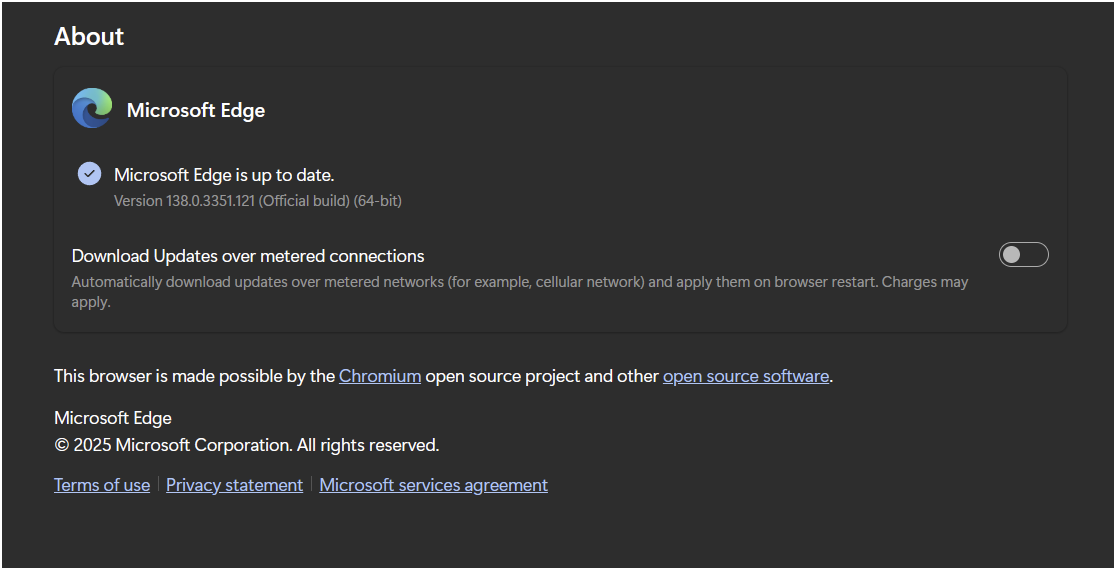The image size is (1116, 570).
Task: Click the 'Microsoft Edge is up to date' message
Action: (224, 175)
